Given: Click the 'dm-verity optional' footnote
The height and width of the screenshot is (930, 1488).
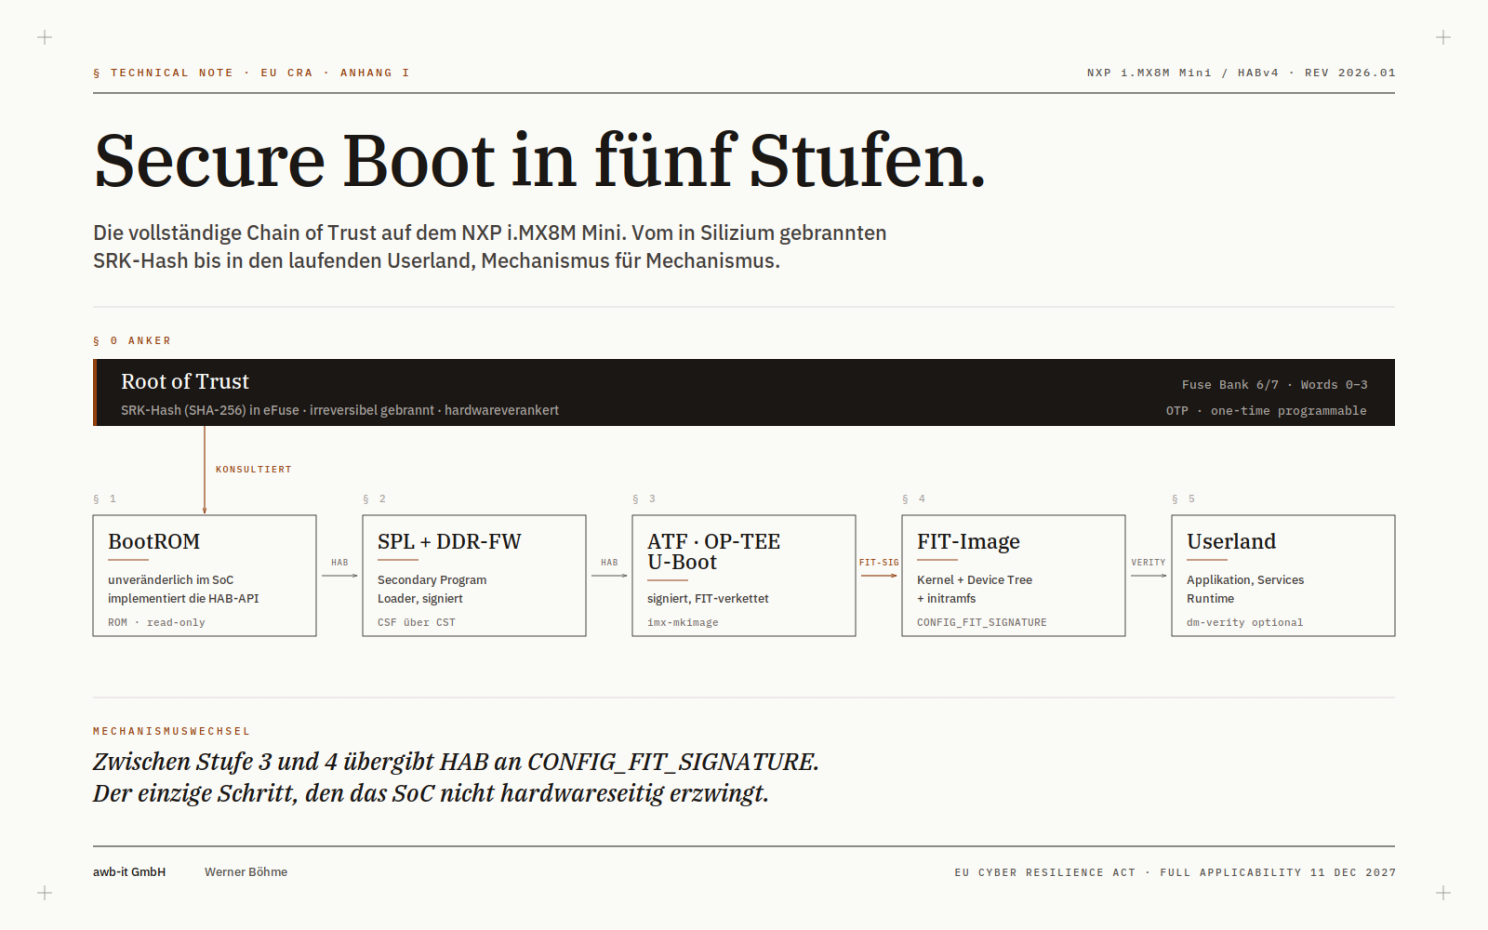Looking at the screenshot, I should pyautogui.click(x=1245, y=622).
